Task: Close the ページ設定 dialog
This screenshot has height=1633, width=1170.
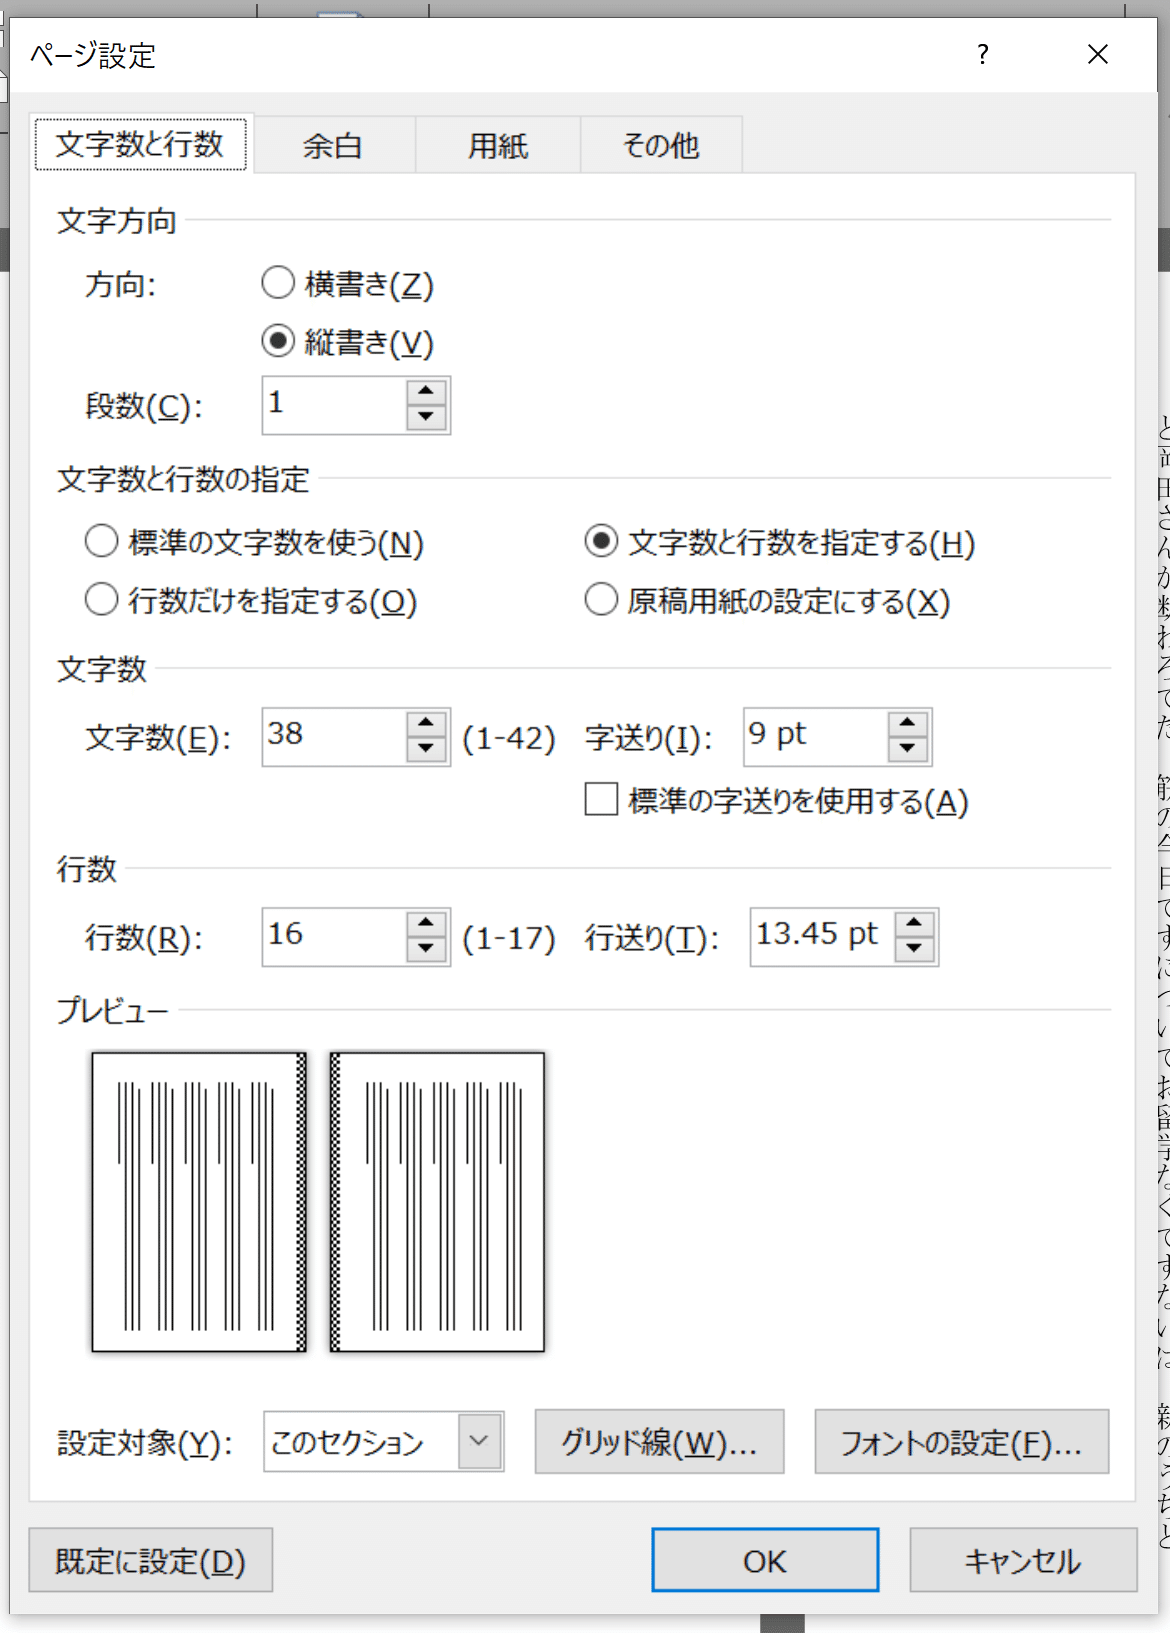Action: [1098, 54]
